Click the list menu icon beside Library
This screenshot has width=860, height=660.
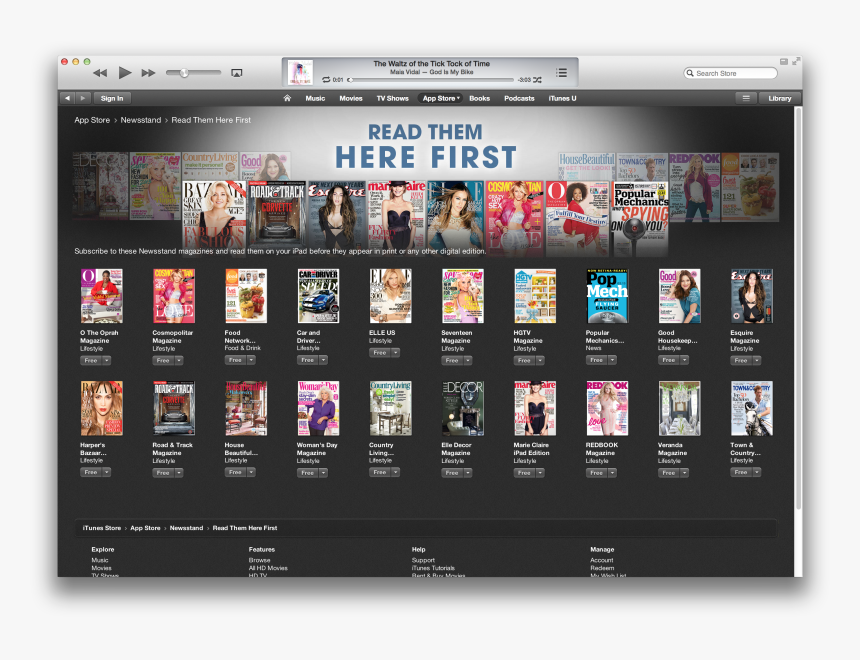click(x=746, y=98)
